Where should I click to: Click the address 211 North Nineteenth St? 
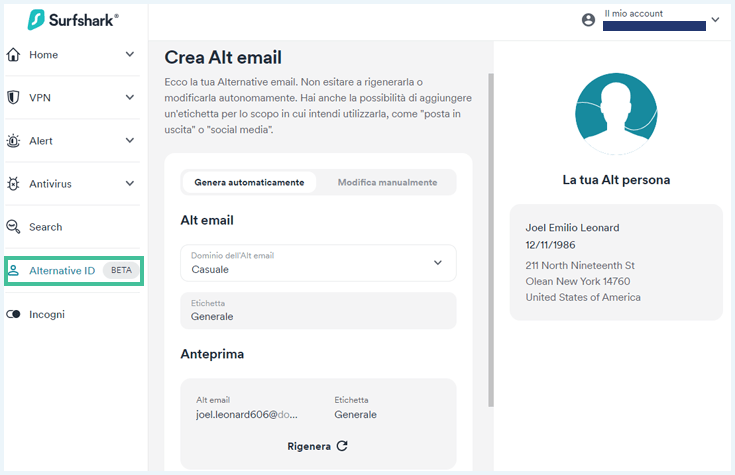pos(580,265)
